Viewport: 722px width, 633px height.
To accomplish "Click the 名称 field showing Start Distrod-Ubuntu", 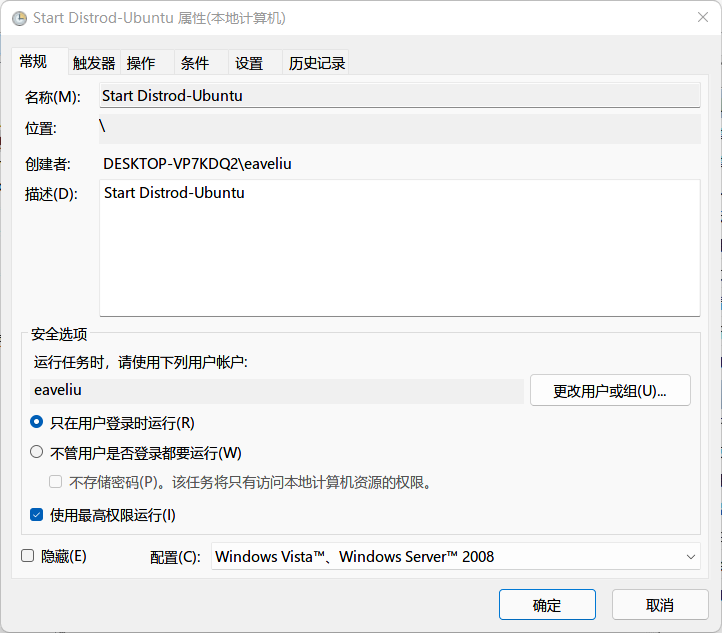I will pos(400,96).
